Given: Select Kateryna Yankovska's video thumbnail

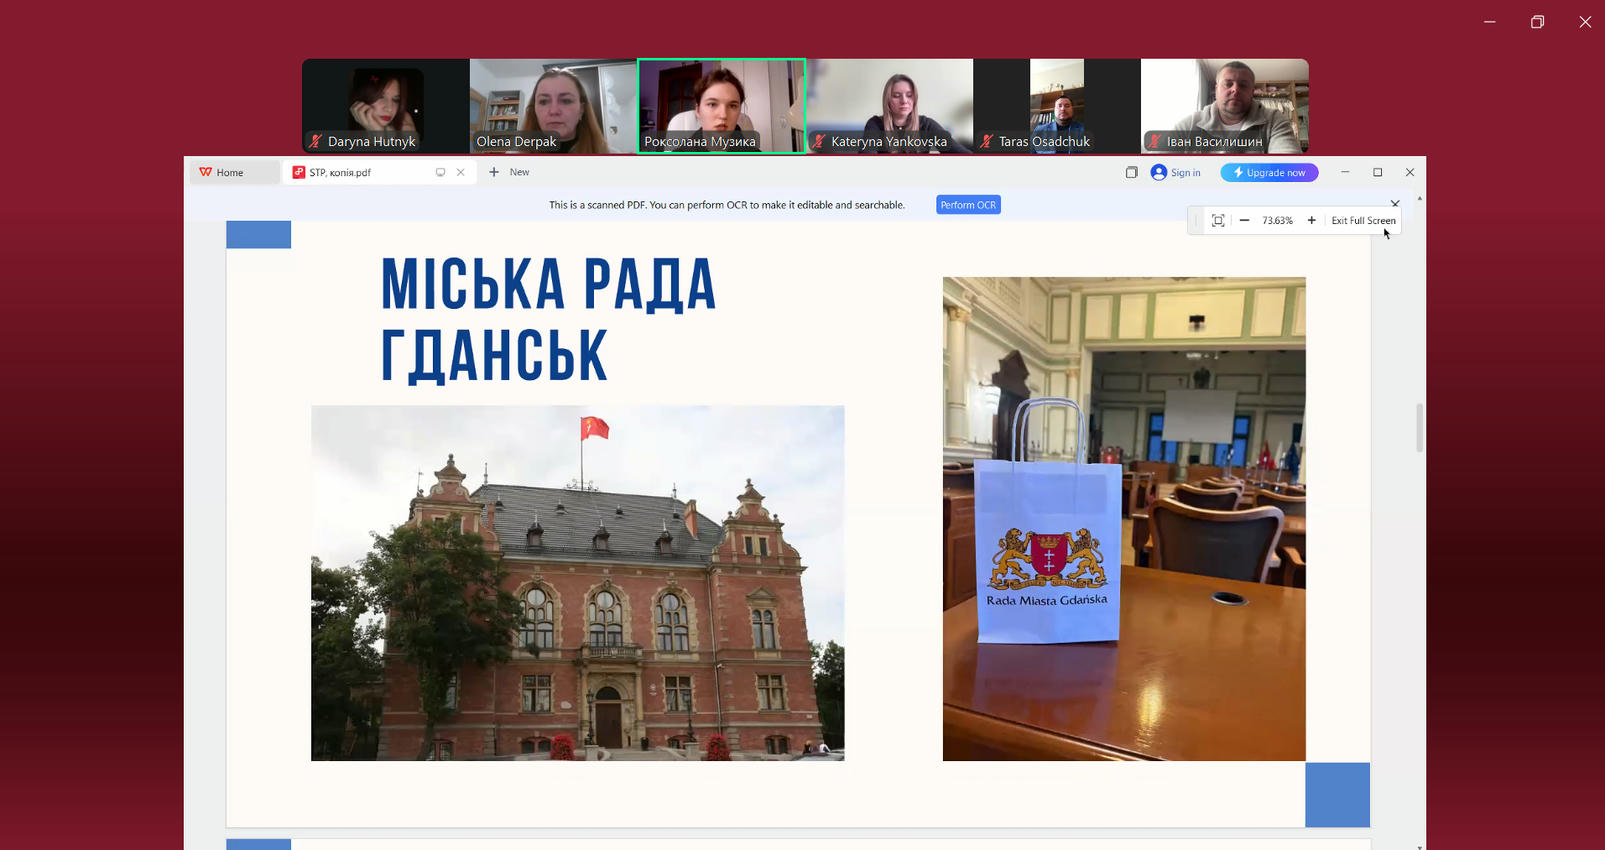Looking at the screenshot, I should 890,105.
